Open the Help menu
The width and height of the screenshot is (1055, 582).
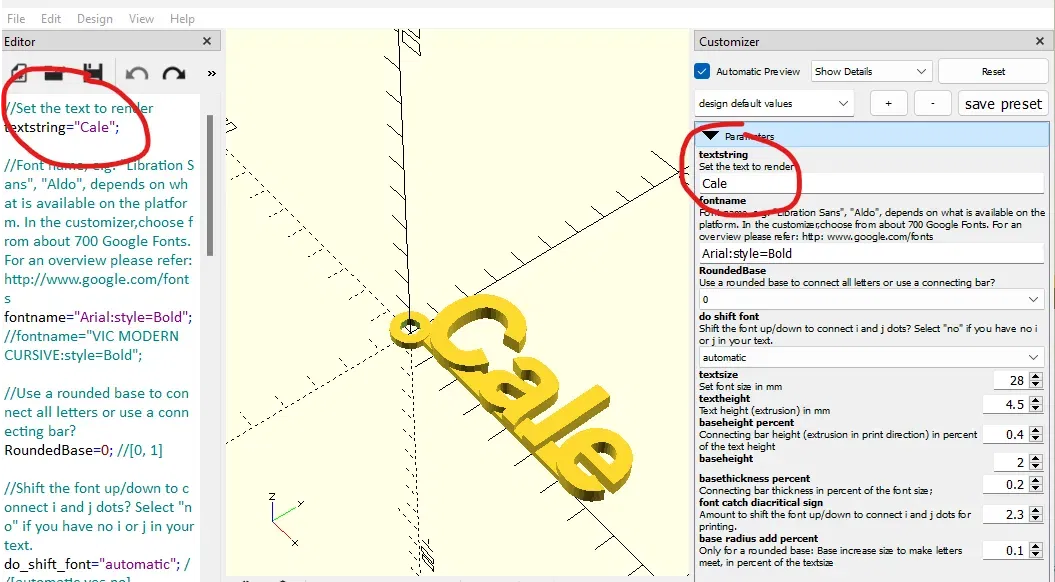coord(182,19)
